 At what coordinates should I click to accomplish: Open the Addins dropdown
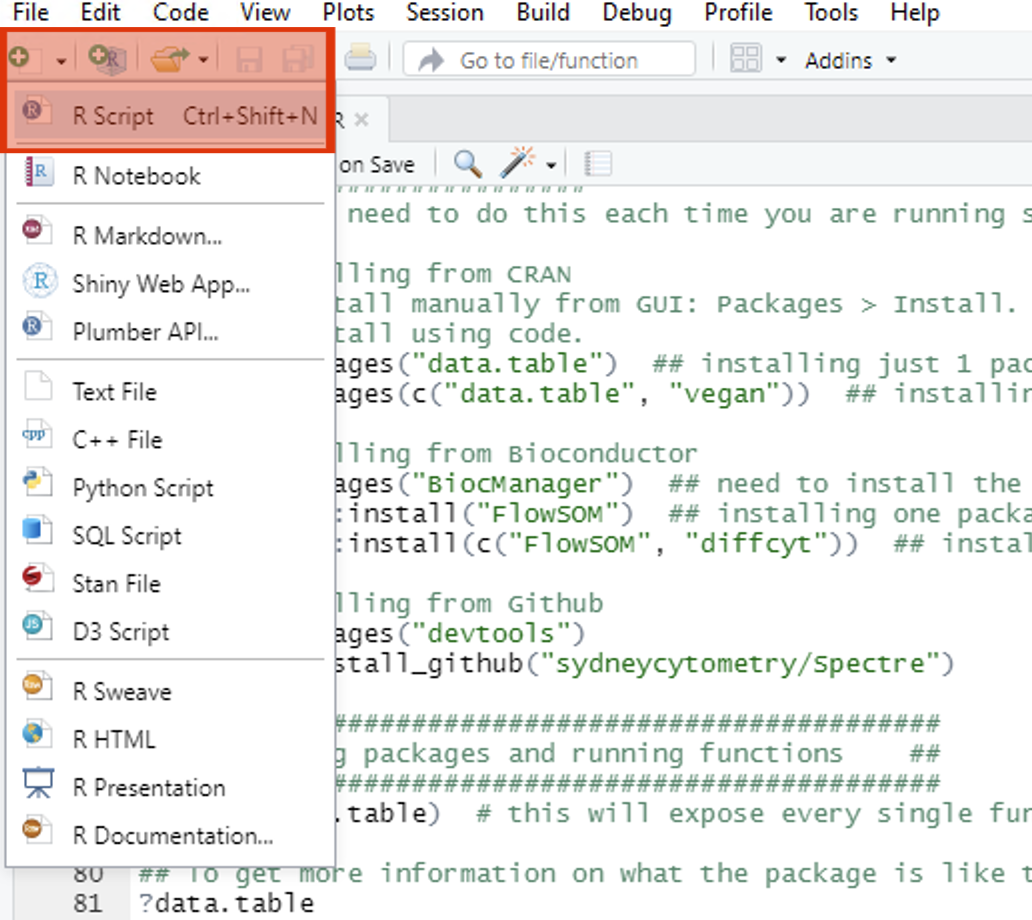(850, 60)
